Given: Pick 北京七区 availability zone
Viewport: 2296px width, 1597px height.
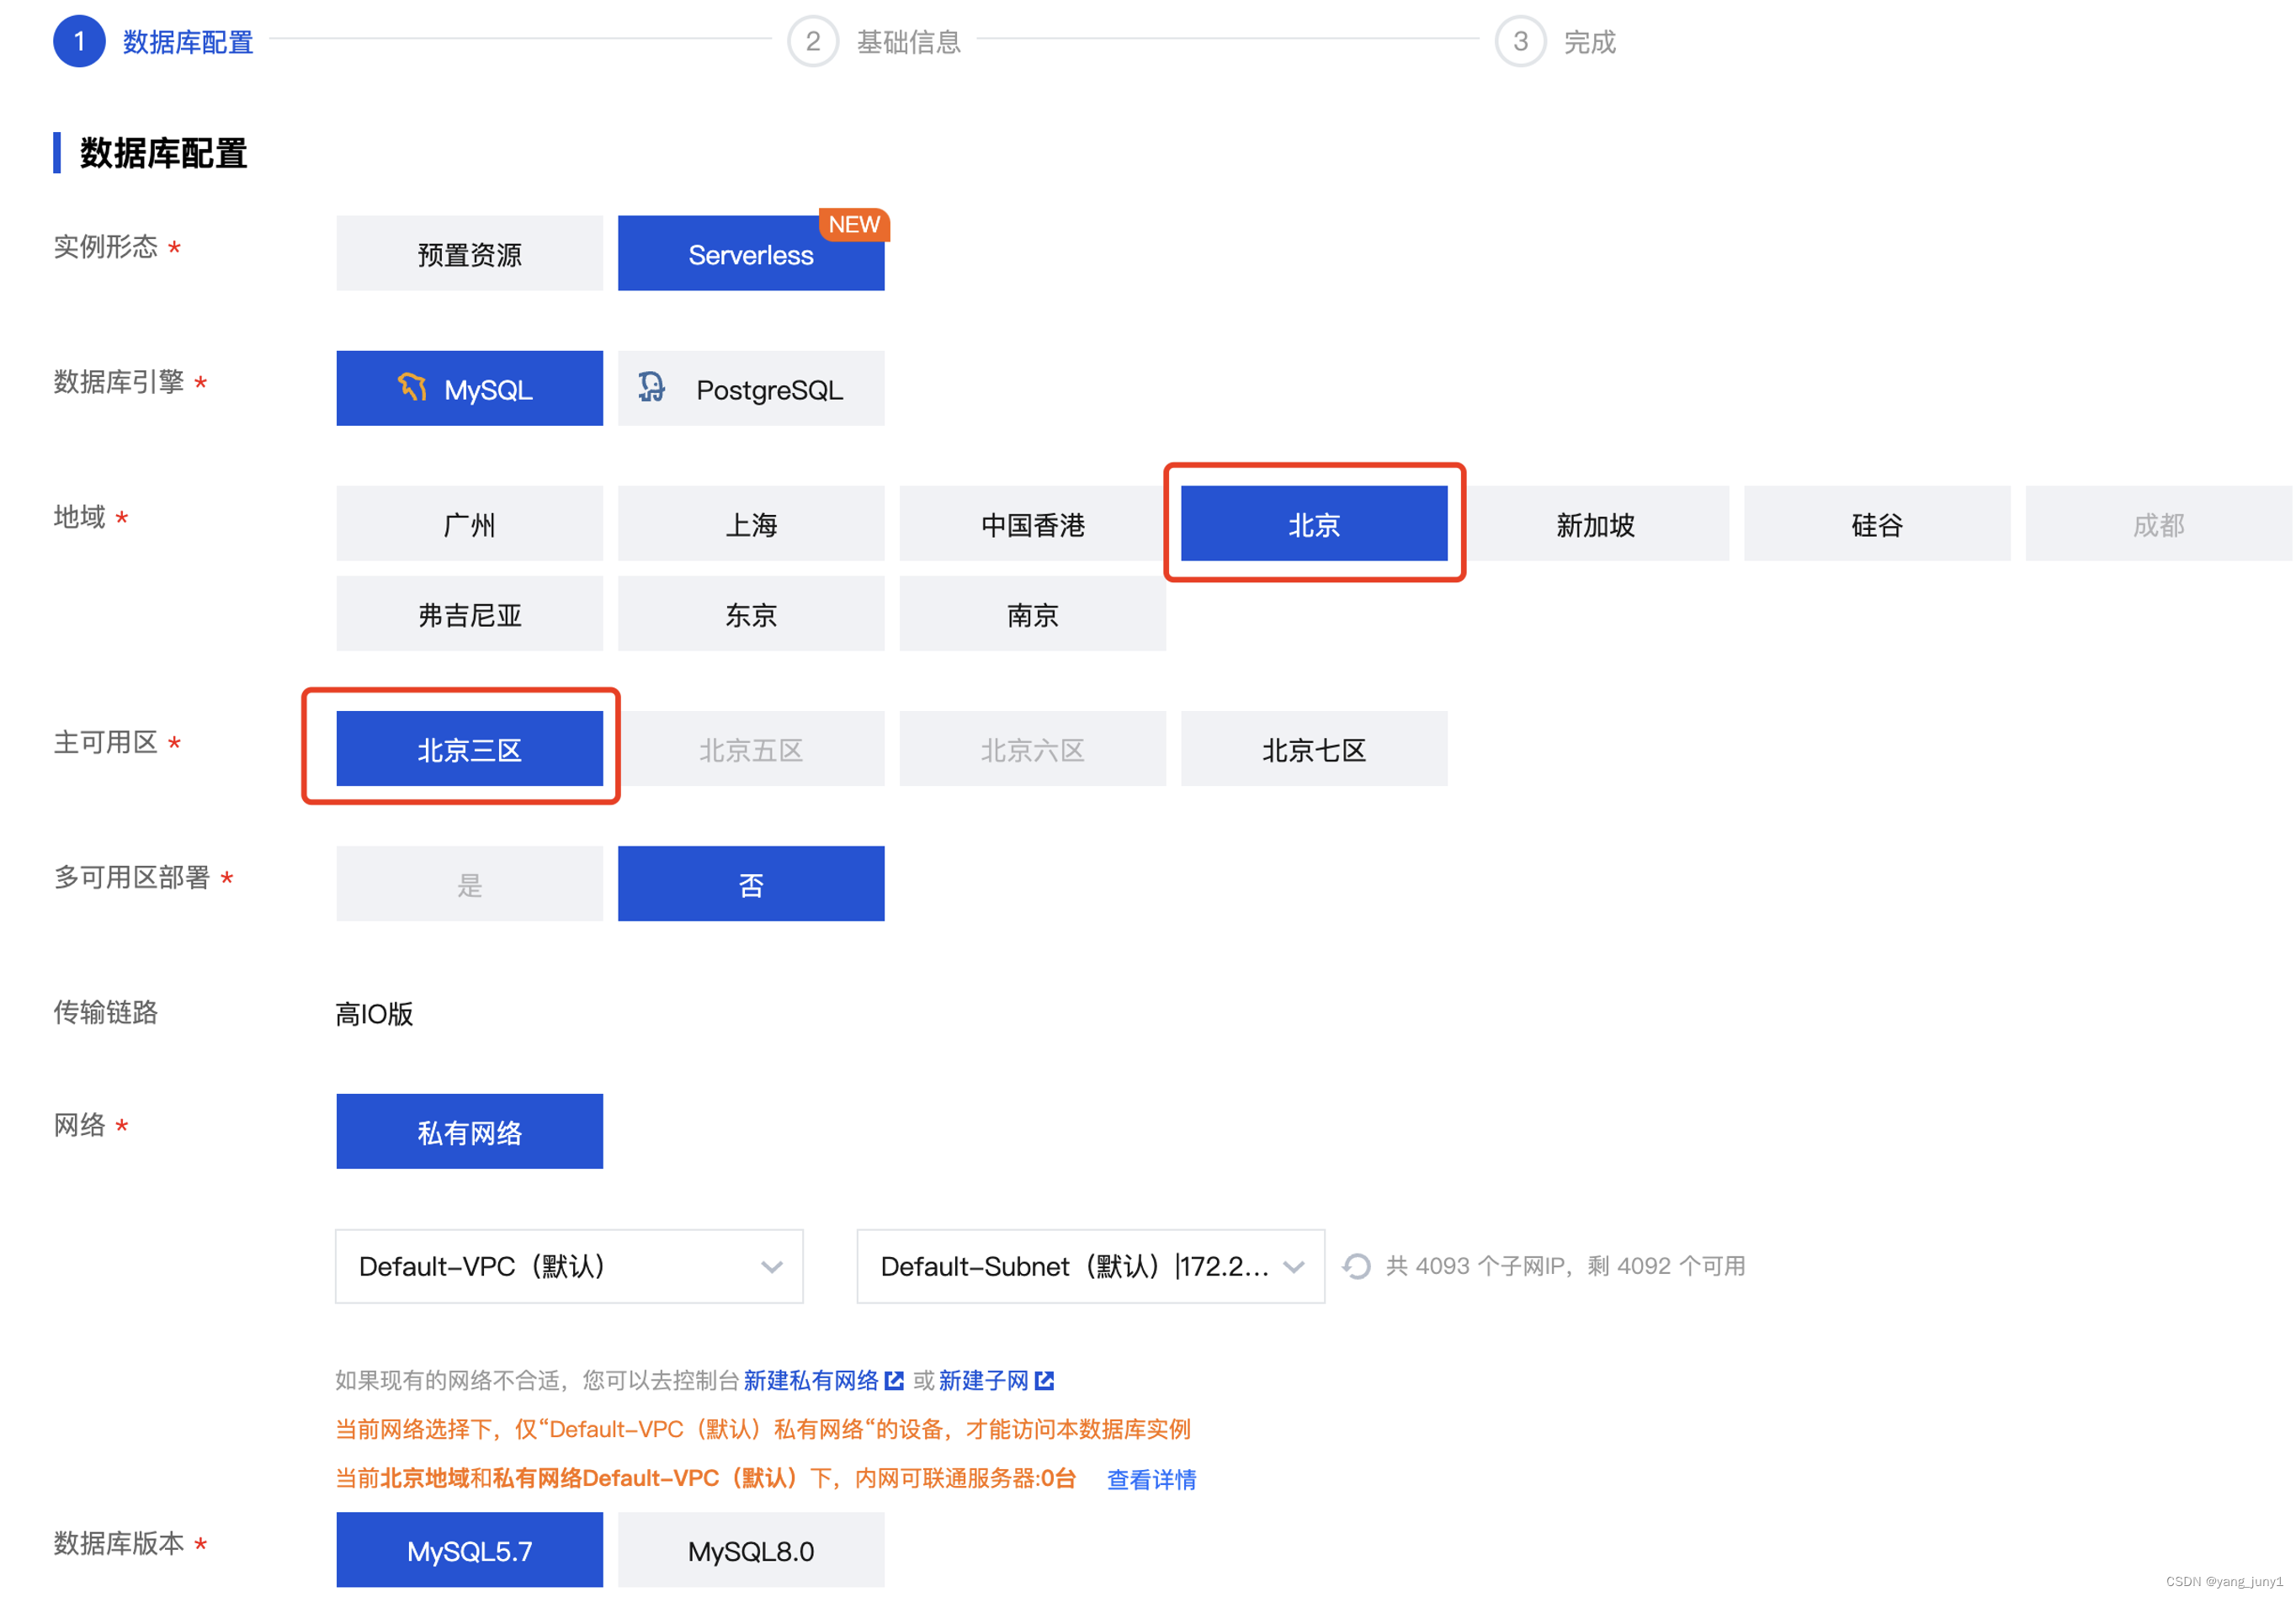Looking at the screenshot, I should tap(1313, 749).
